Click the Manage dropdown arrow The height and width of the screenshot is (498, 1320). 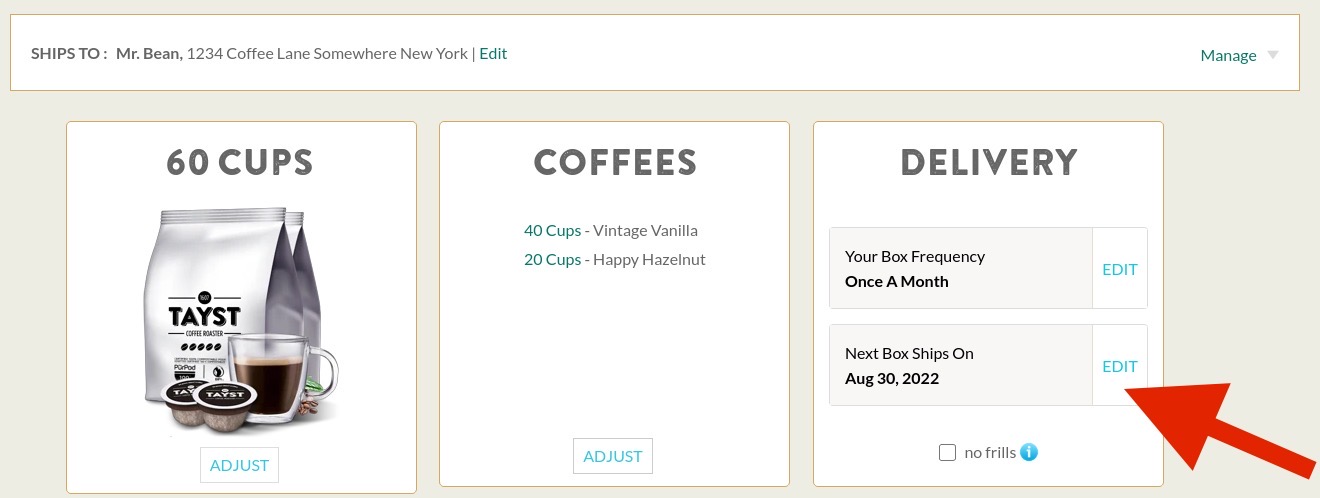(x=1273, y=55)
